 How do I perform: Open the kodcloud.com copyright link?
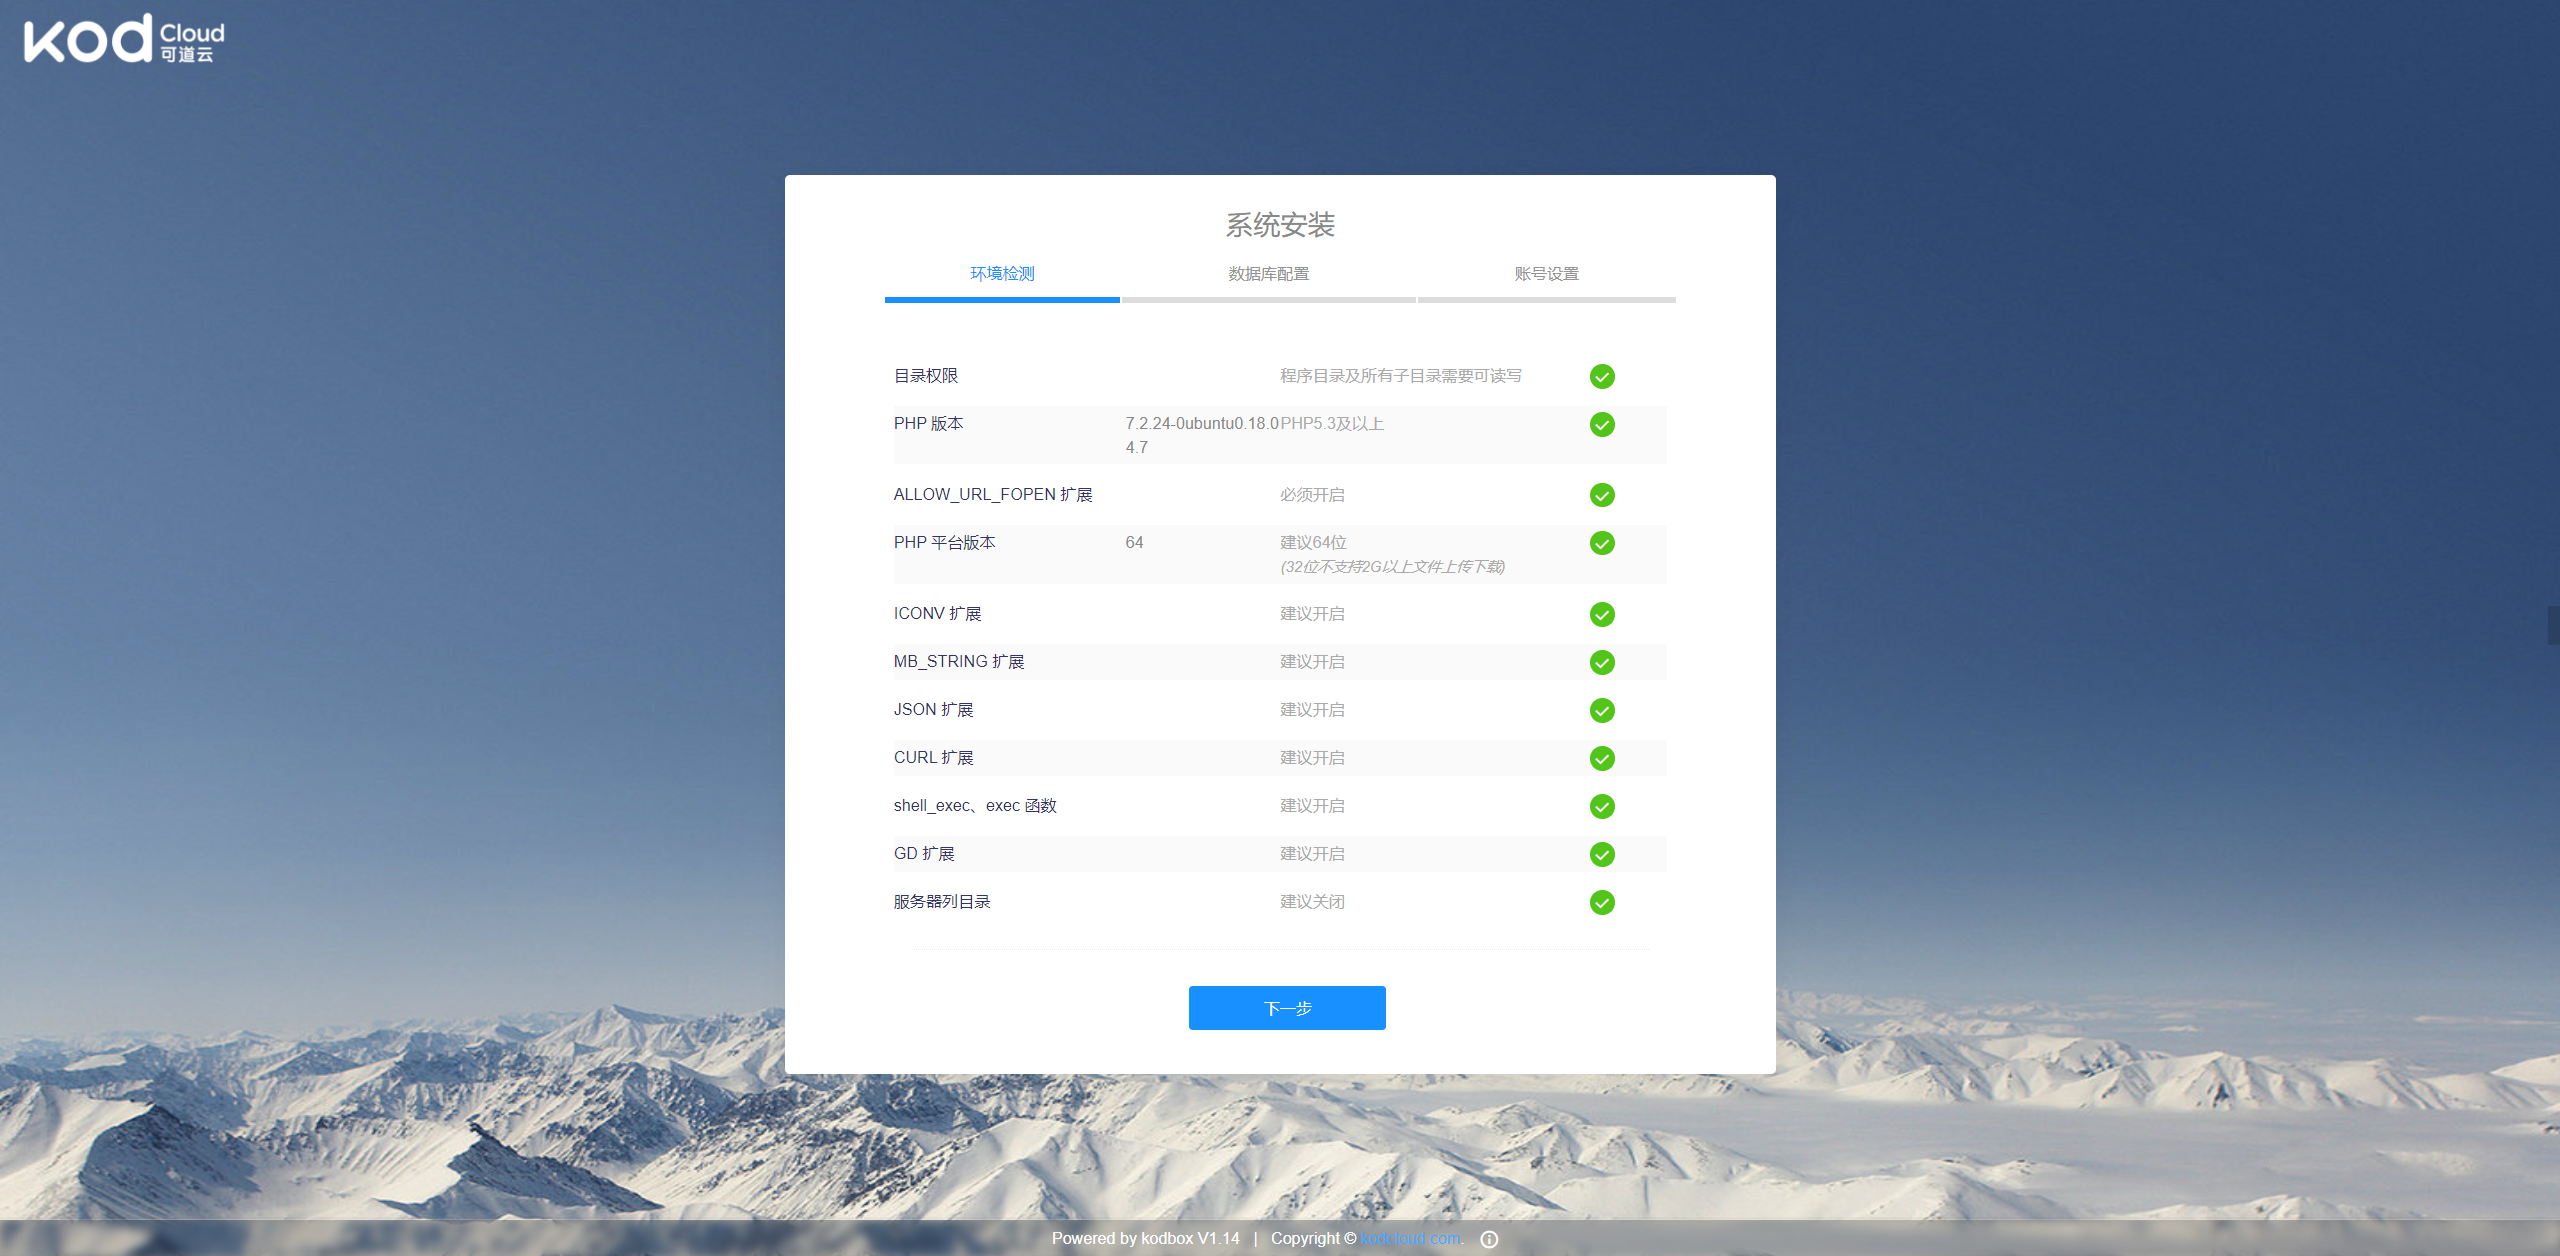(1408, 1238)
